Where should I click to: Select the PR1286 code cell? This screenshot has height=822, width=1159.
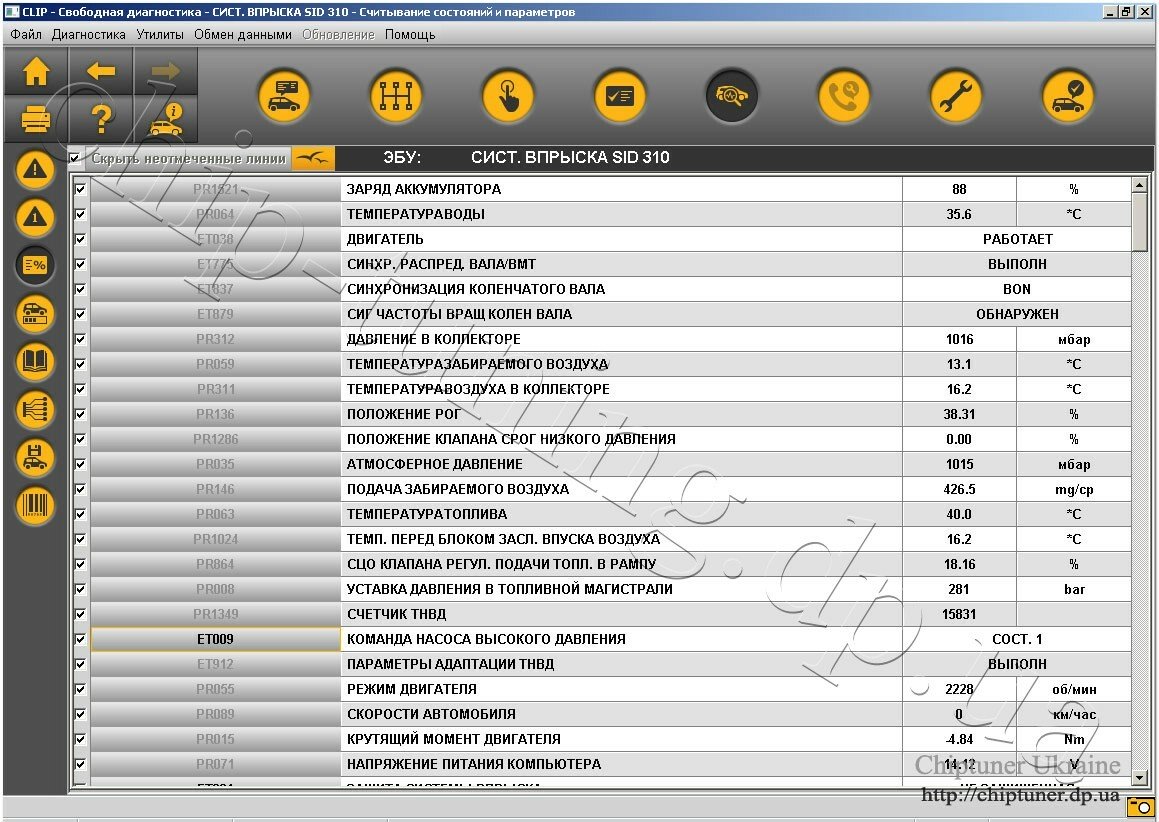(x=215, y=439)
